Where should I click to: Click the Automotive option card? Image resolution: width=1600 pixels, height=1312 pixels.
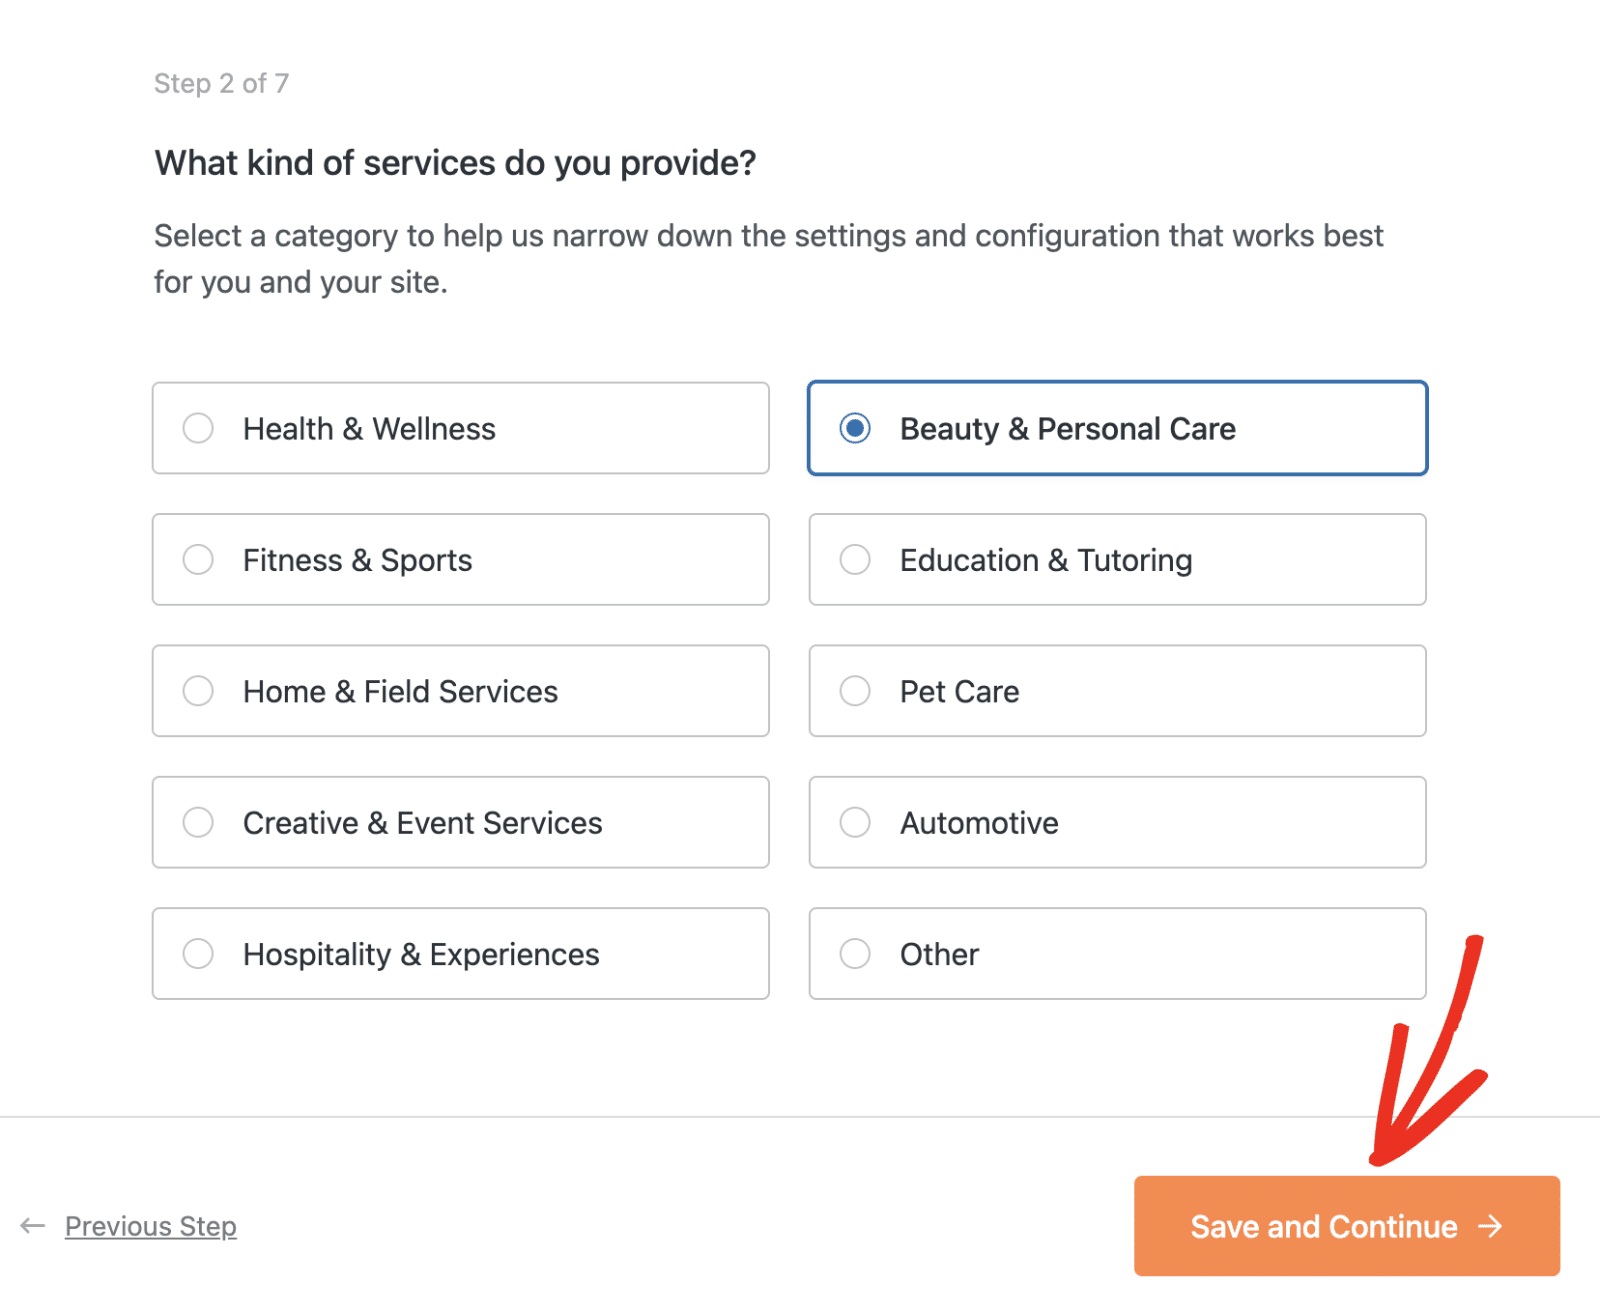pos(1117,823)
